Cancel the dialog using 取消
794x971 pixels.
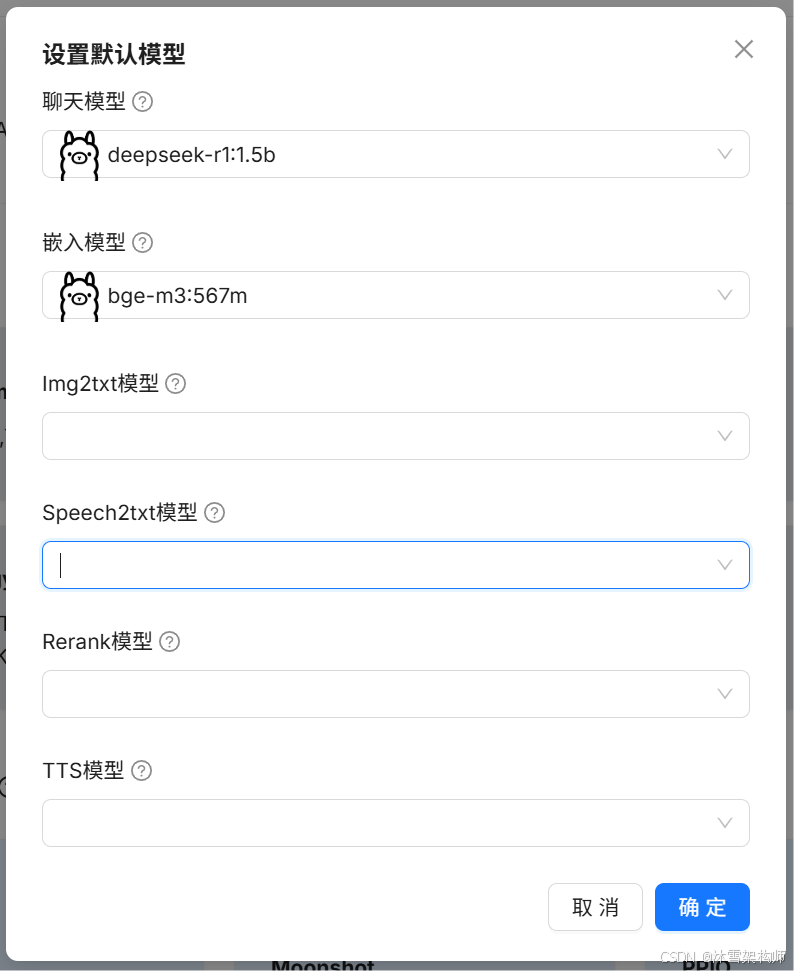click(x=595, y=907)
